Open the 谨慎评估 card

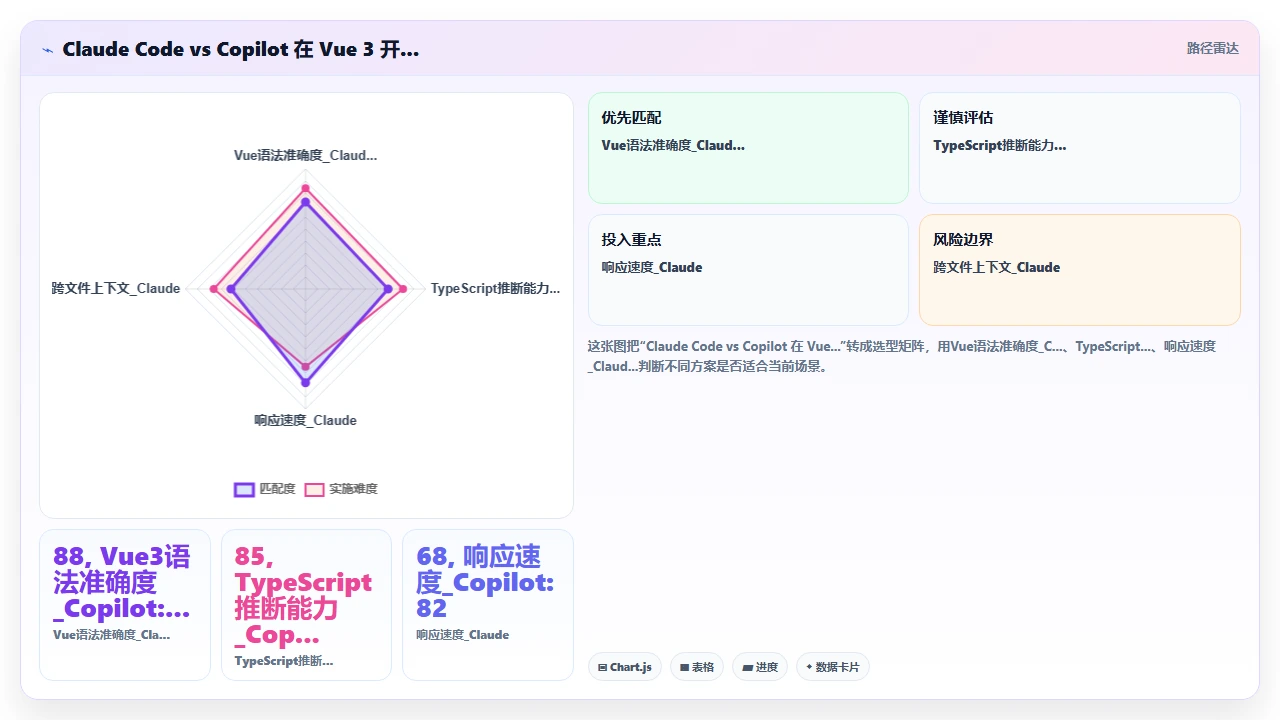[1080, 148]
